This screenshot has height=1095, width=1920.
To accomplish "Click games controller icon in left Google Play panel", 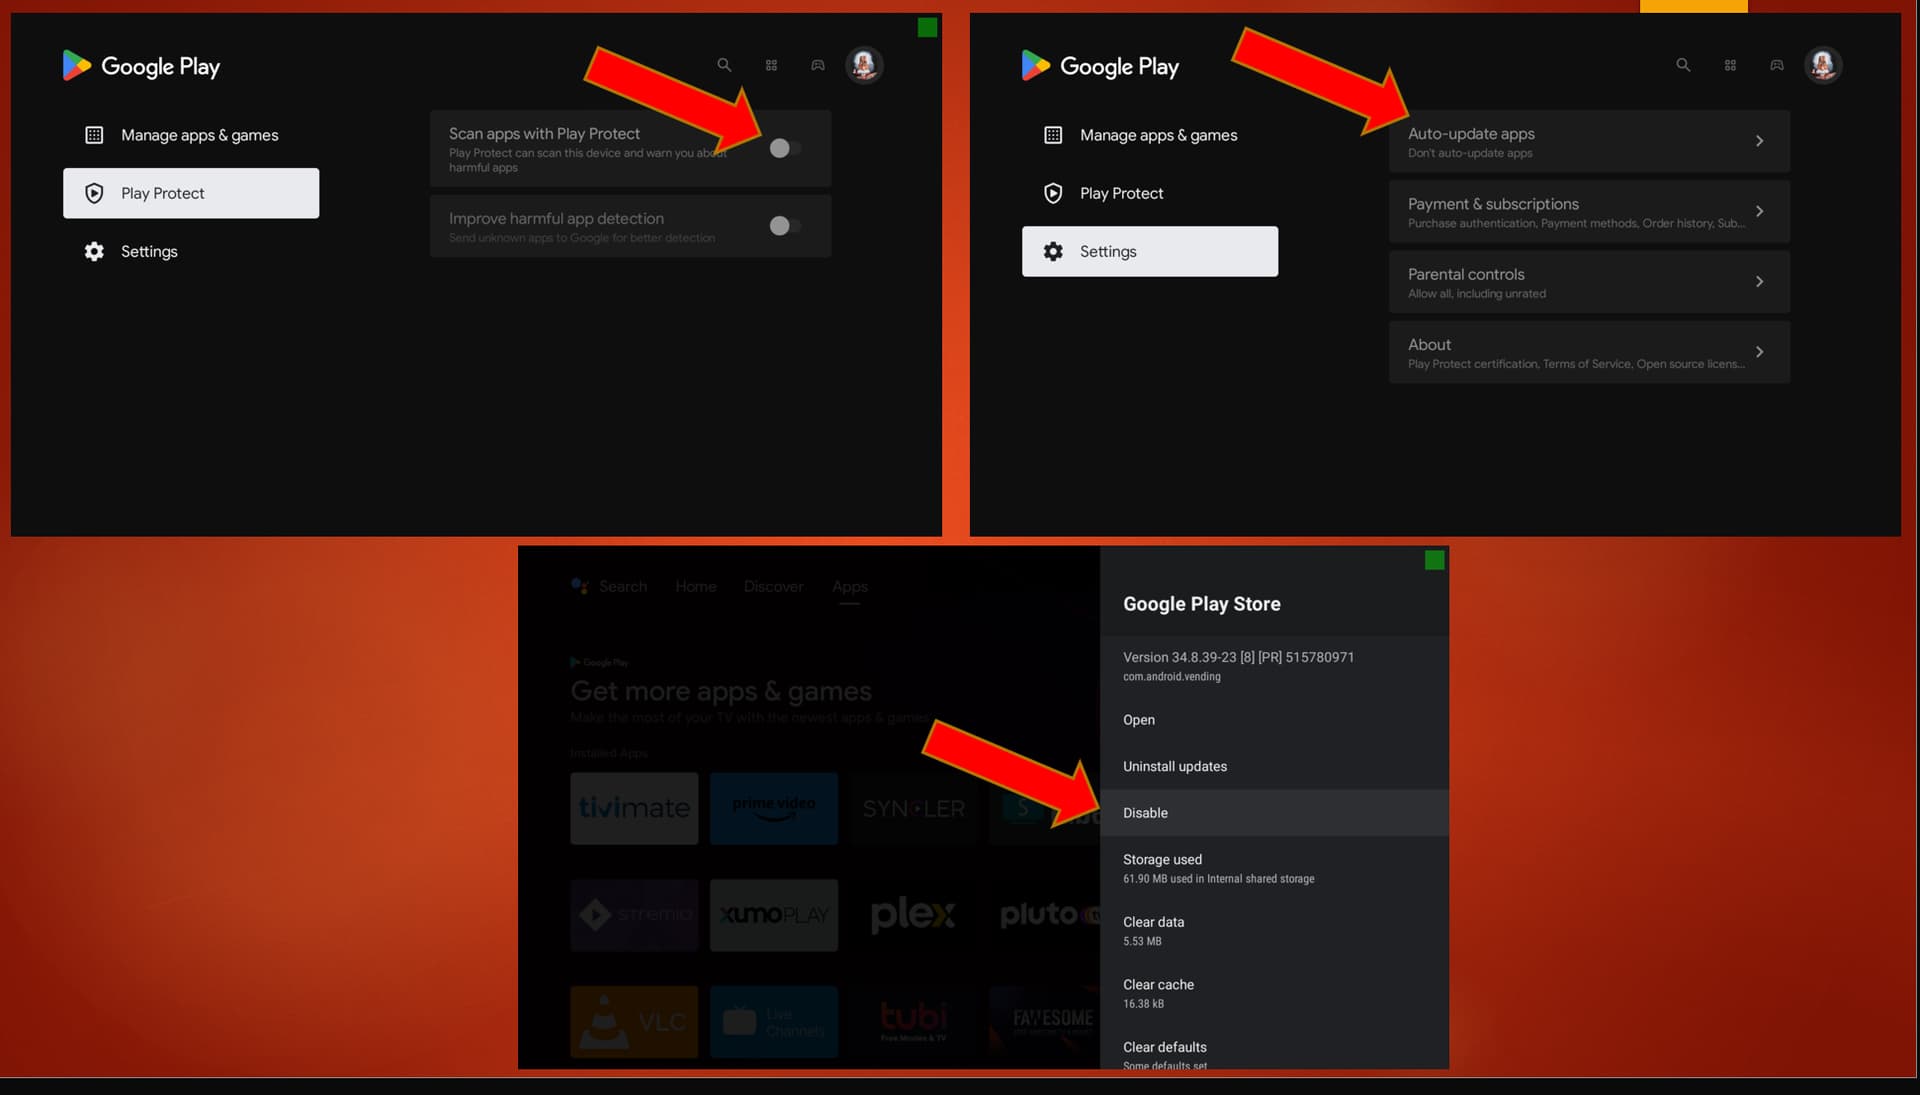I will 818,65.
